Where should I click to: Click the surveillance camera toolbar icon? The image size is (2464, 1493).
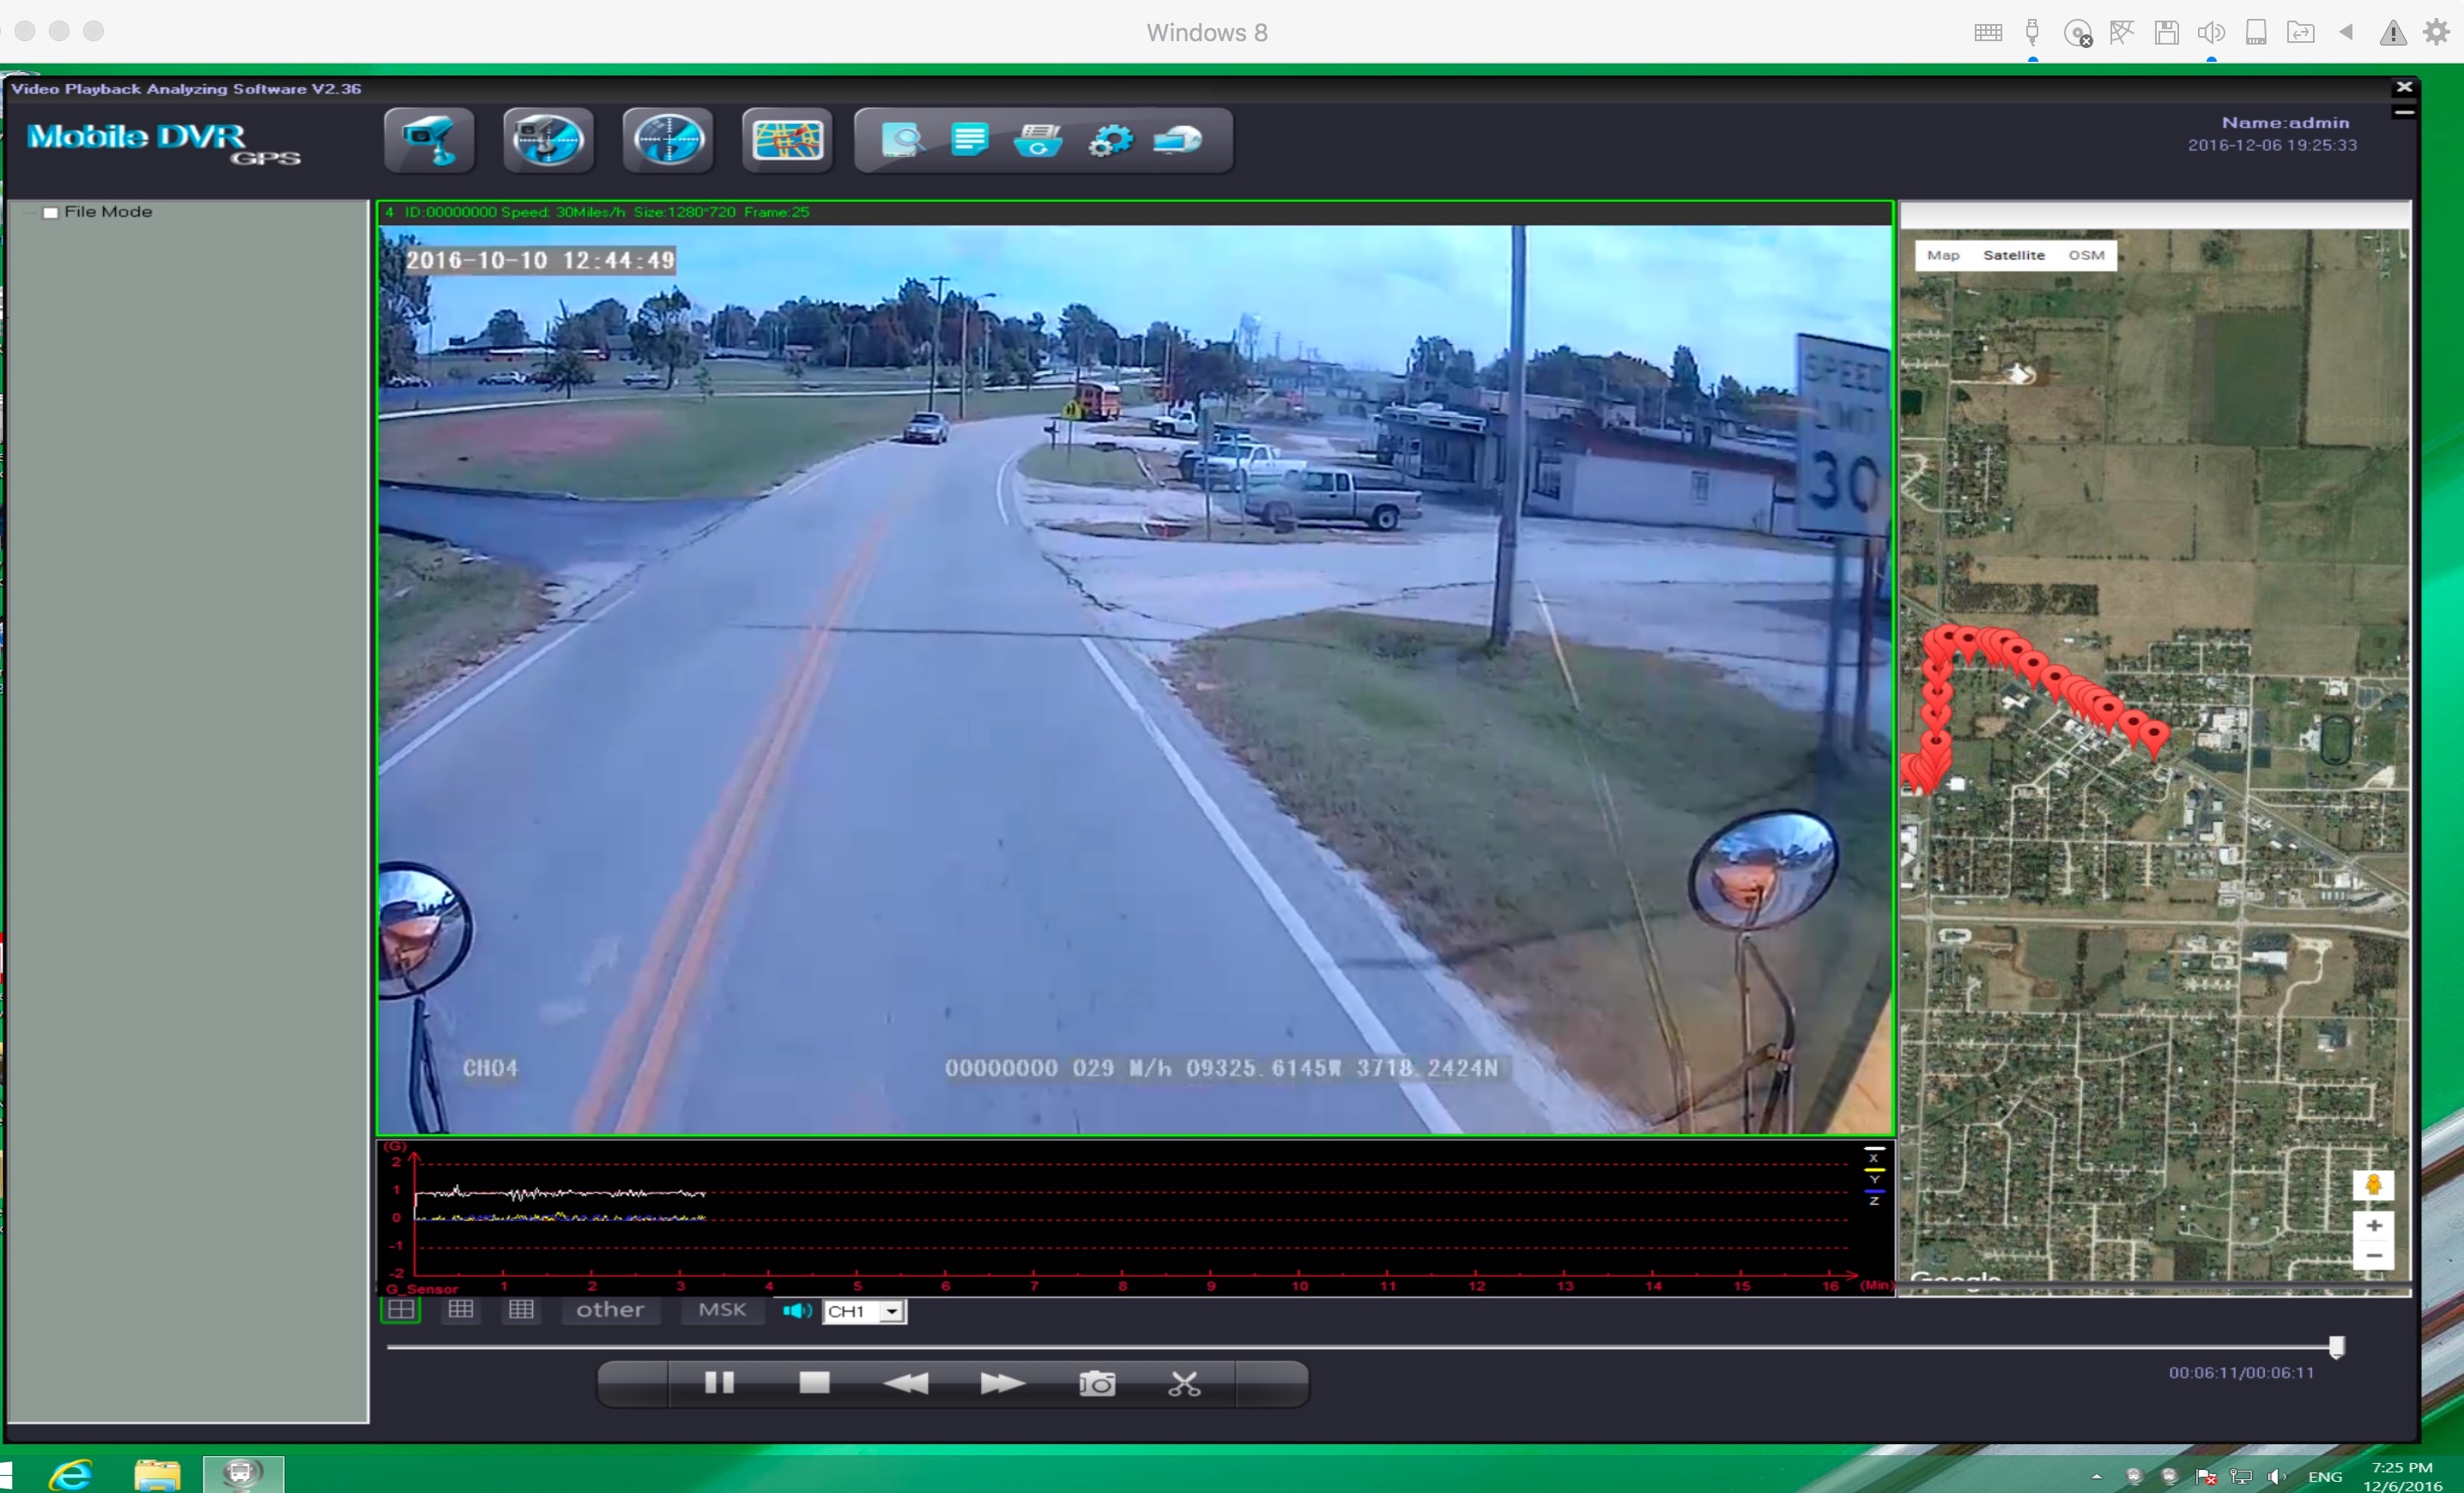click(429, 140)
